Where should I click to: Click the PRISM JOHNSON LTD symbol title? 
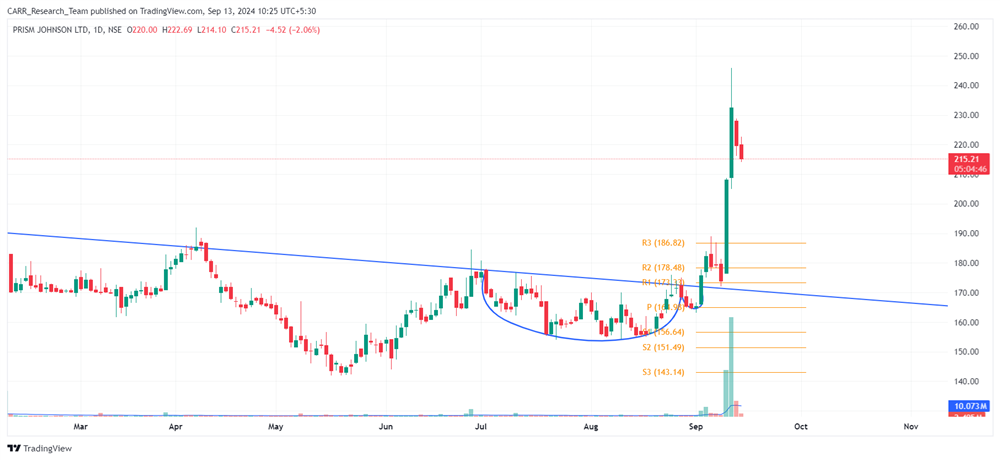click(x=52, y=29)
